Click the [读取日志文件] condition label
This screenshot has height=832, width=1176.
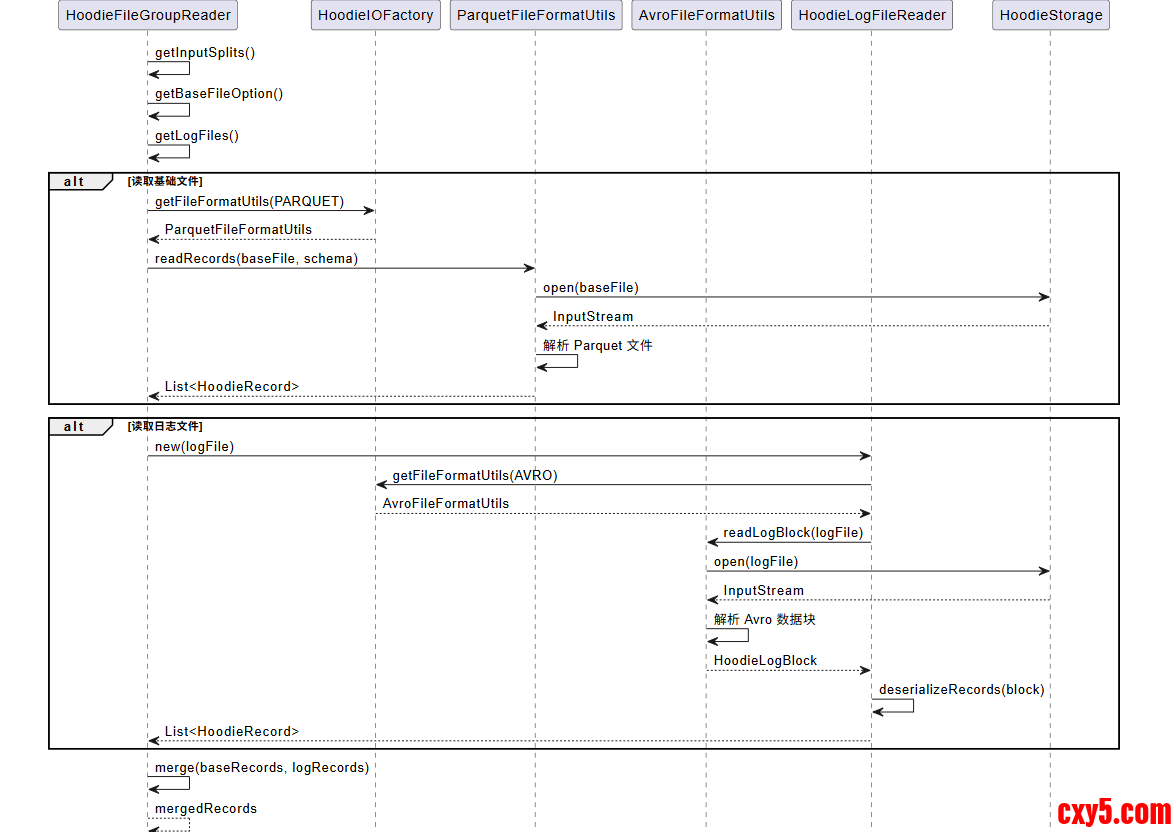(165, 426)
